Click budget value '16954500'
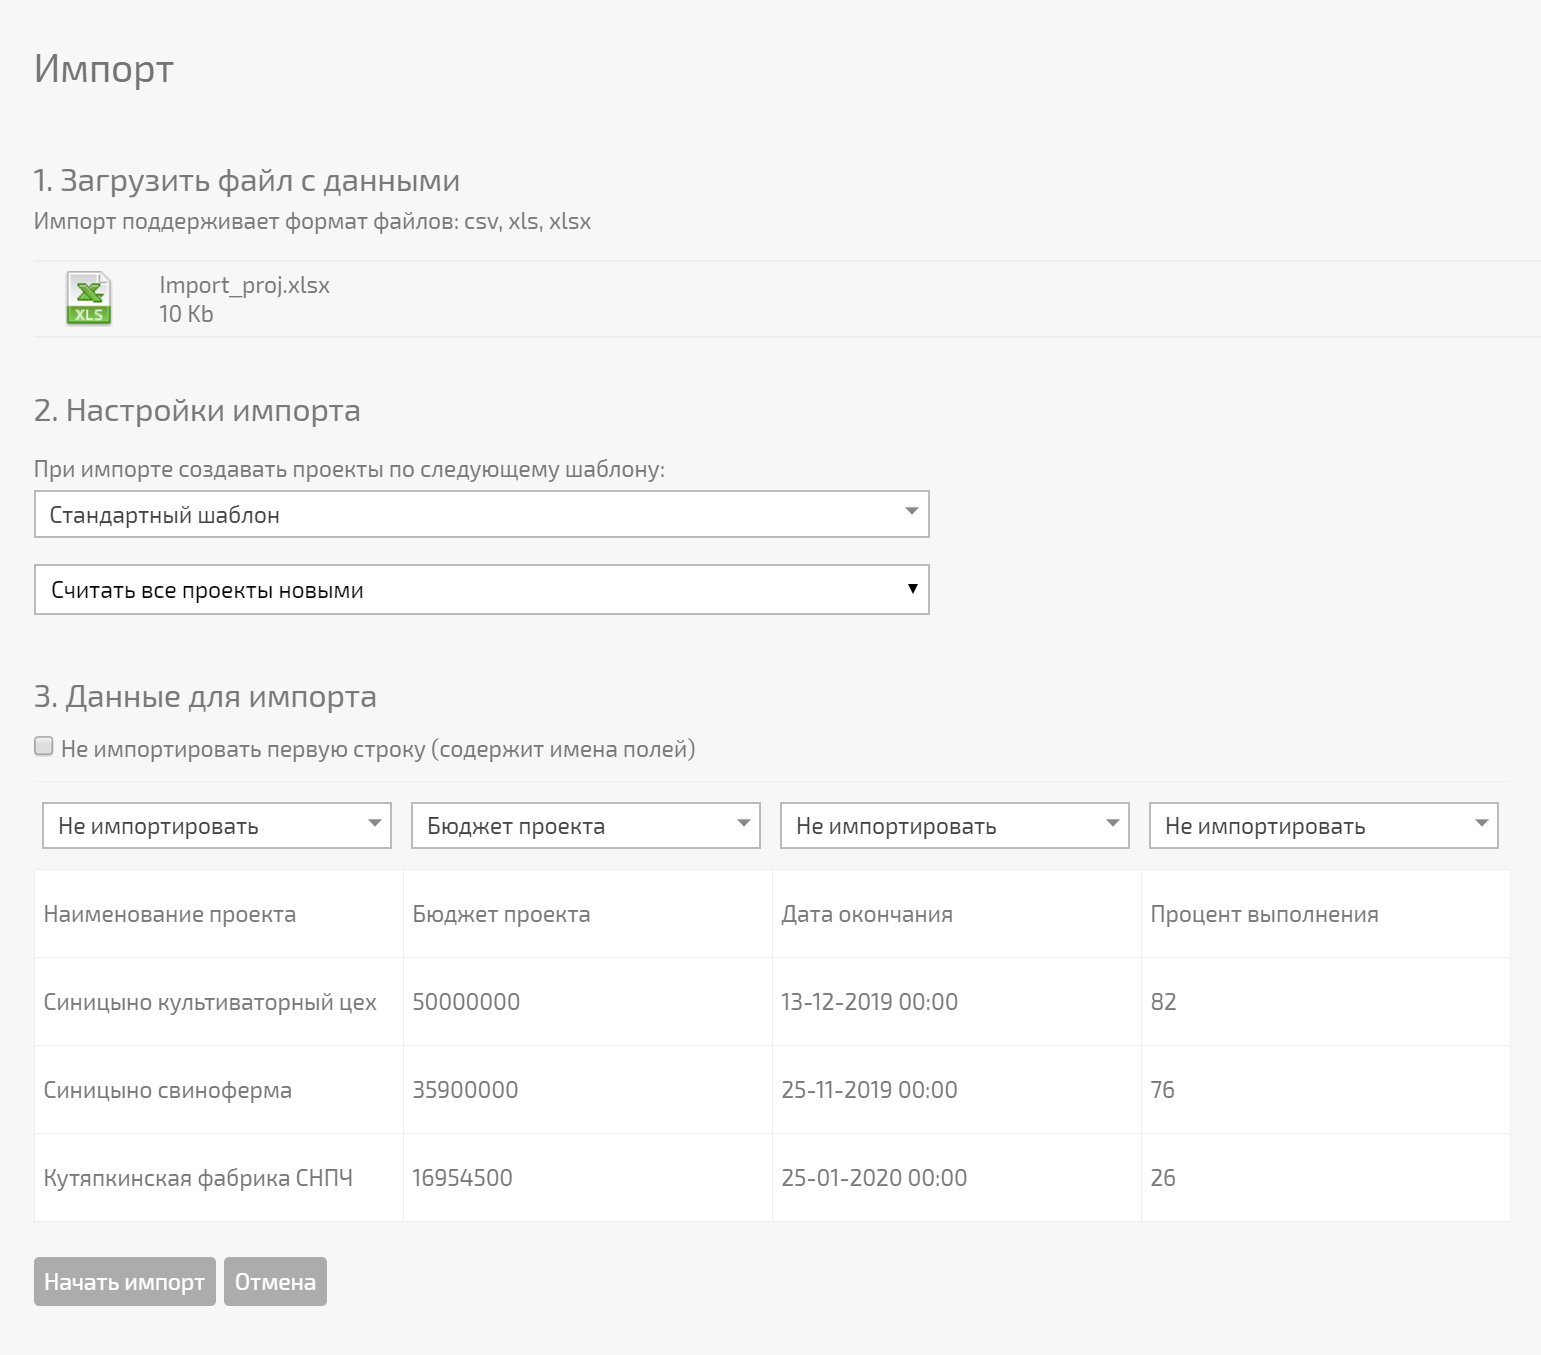 (x=462, y=1178)
